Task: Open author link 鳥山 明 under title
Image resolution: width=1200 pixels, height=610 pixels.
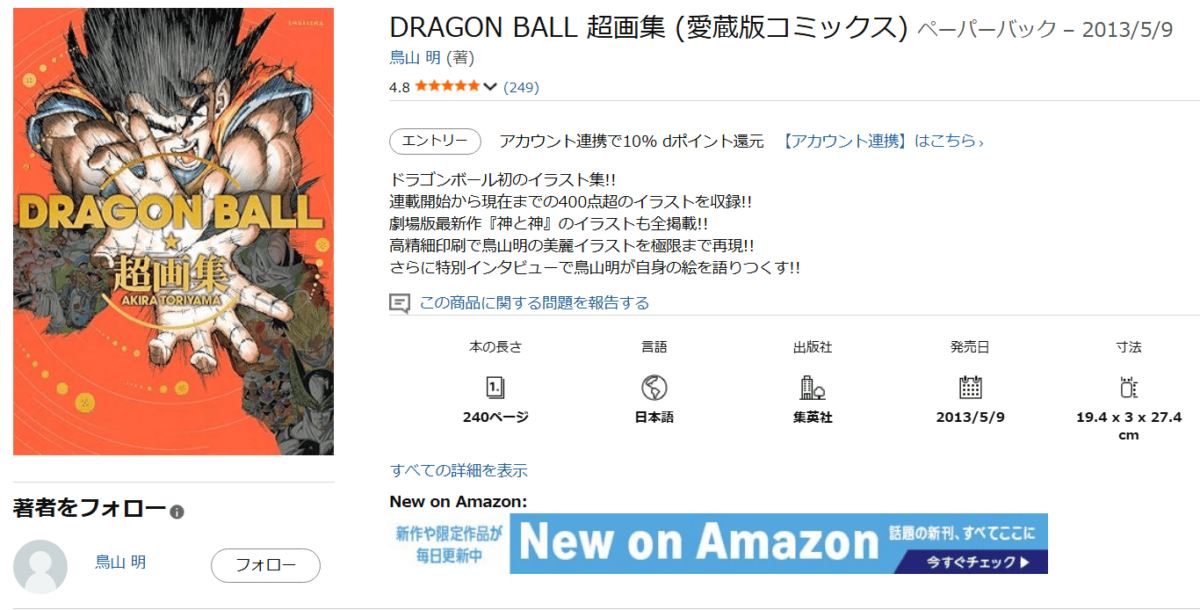Action: coord(415,58)
